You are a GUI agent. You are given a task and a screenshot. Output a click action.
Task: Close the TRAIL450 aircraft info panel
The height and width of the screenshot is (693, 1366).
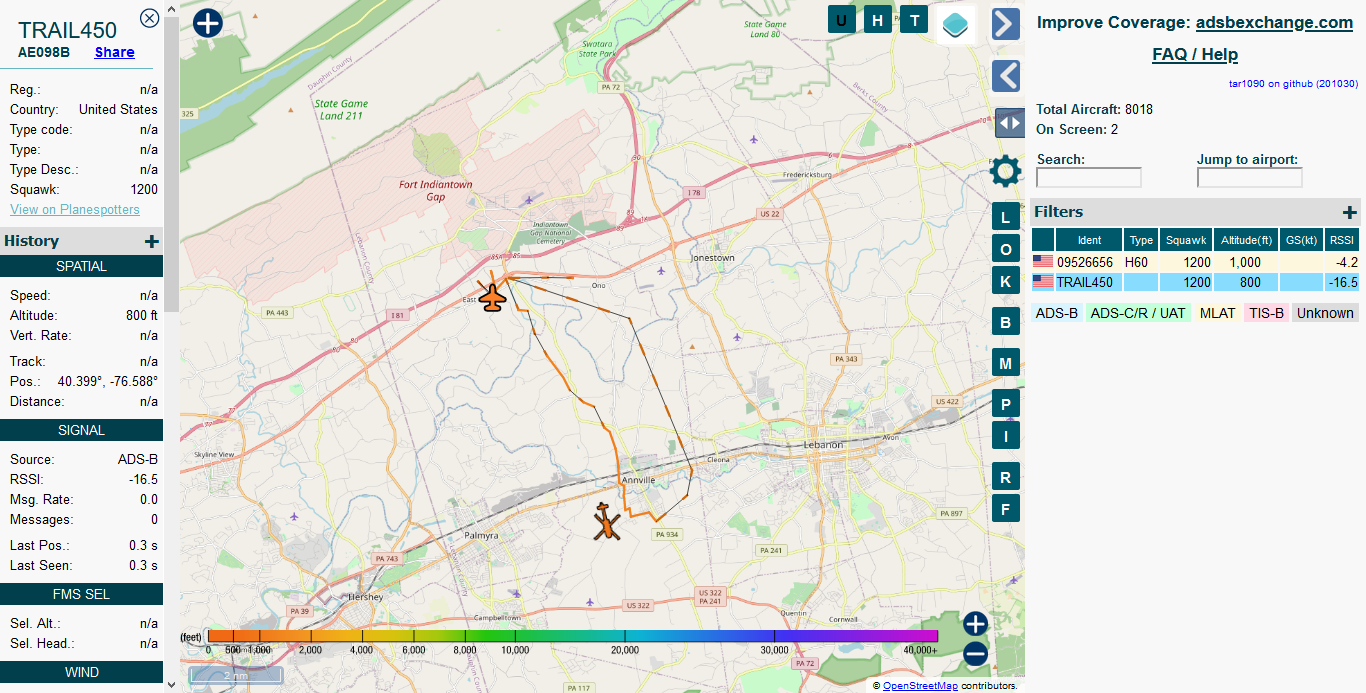click(x=149, y=18)
